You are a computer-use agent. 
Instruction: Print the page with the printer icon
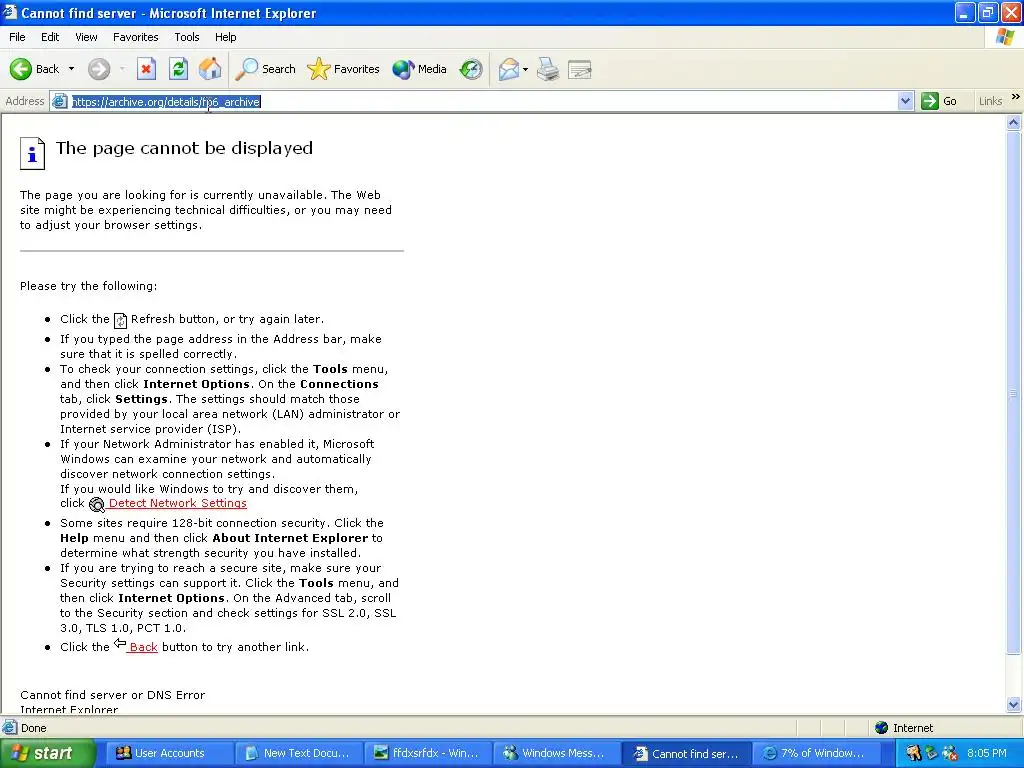coord(548,69)
